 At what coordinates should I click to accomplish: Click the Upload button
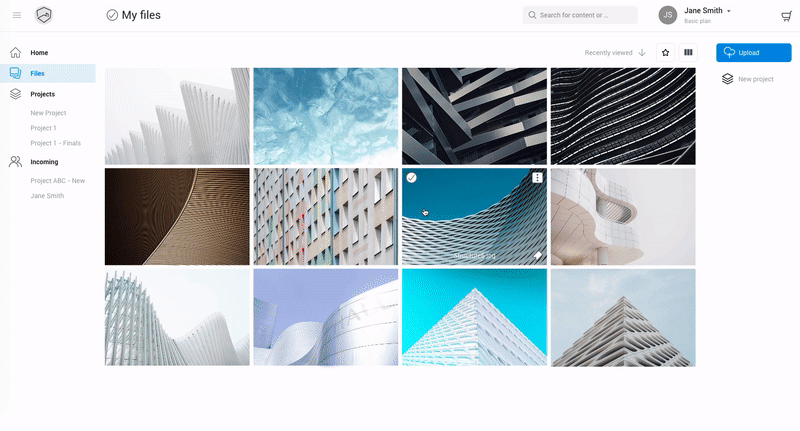tap(754, 53)
